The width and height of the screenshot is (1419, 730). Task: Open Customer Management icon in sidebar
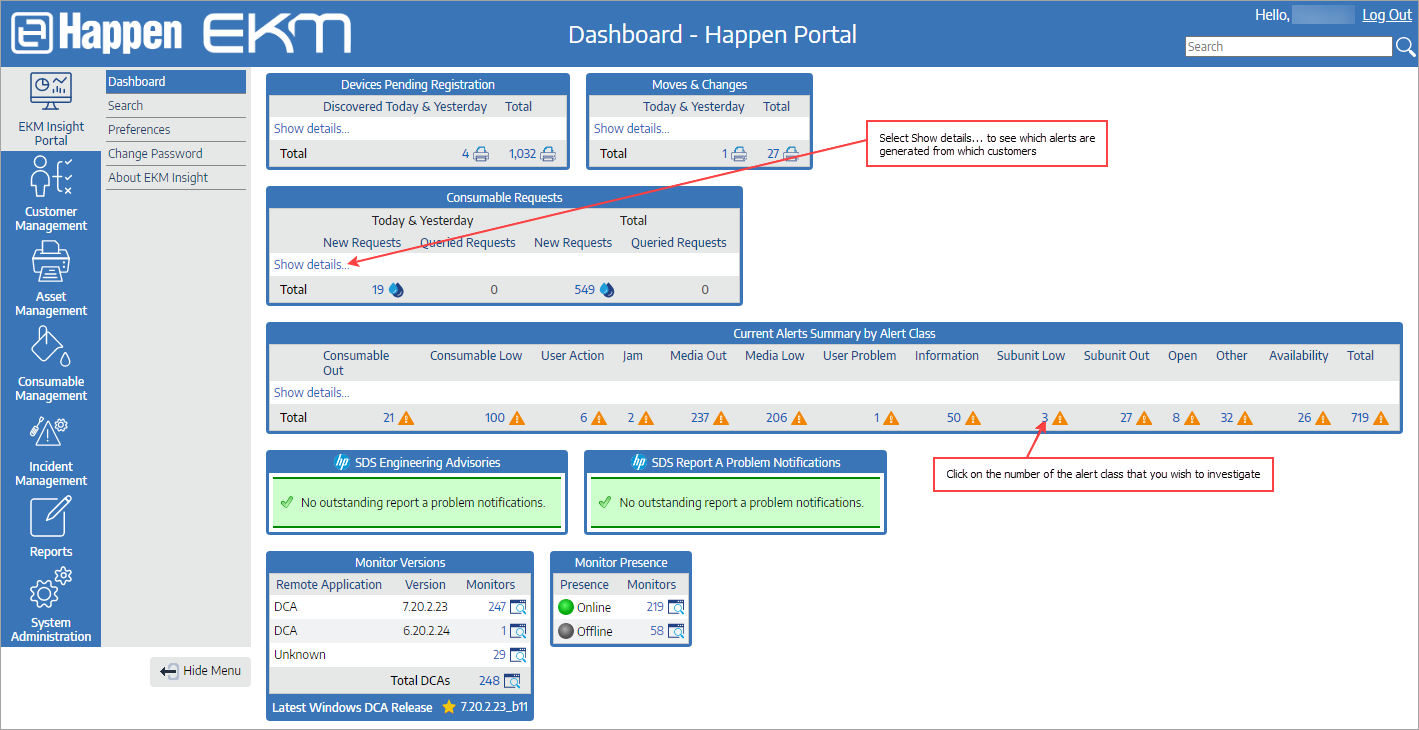[51, 177]
